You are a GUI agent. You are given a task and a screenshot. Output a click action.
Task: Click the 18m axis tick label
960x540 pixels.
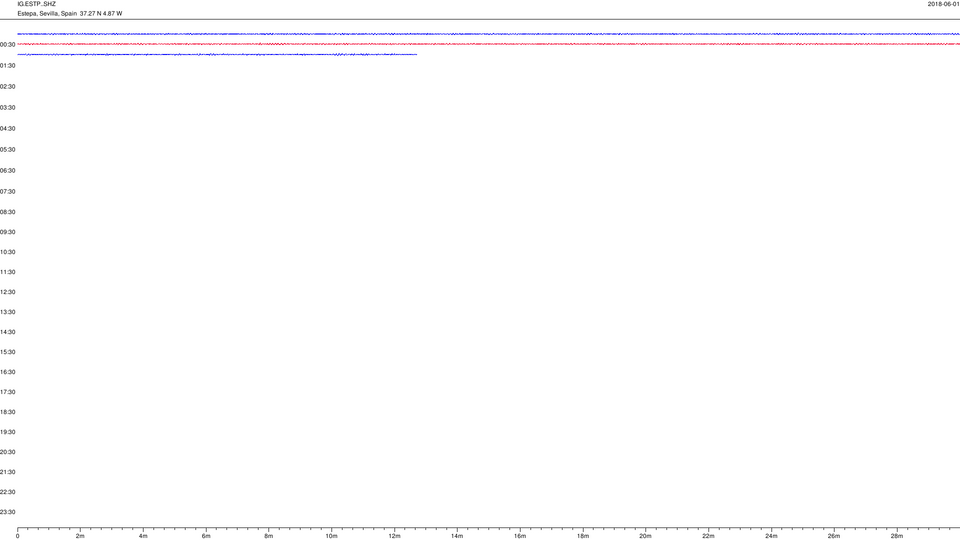[583, 536]
